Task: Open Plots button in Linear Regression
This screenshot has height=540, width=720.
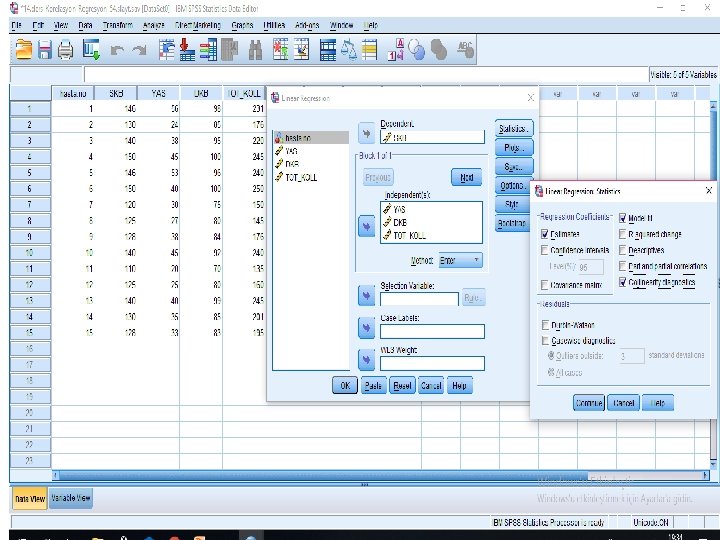Action: coord(514,147)
